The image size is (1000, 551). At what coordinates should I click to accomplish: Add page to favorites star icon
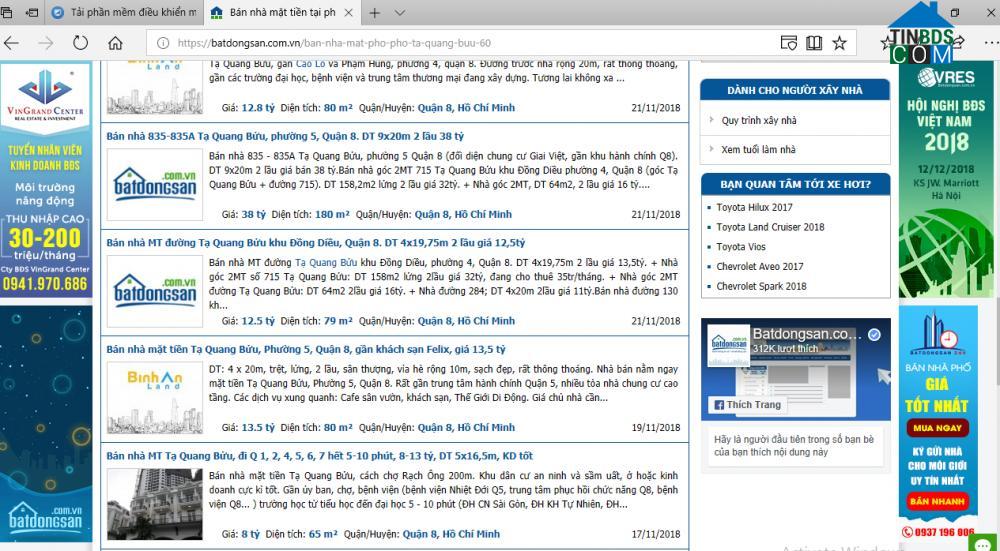(839, 43)
